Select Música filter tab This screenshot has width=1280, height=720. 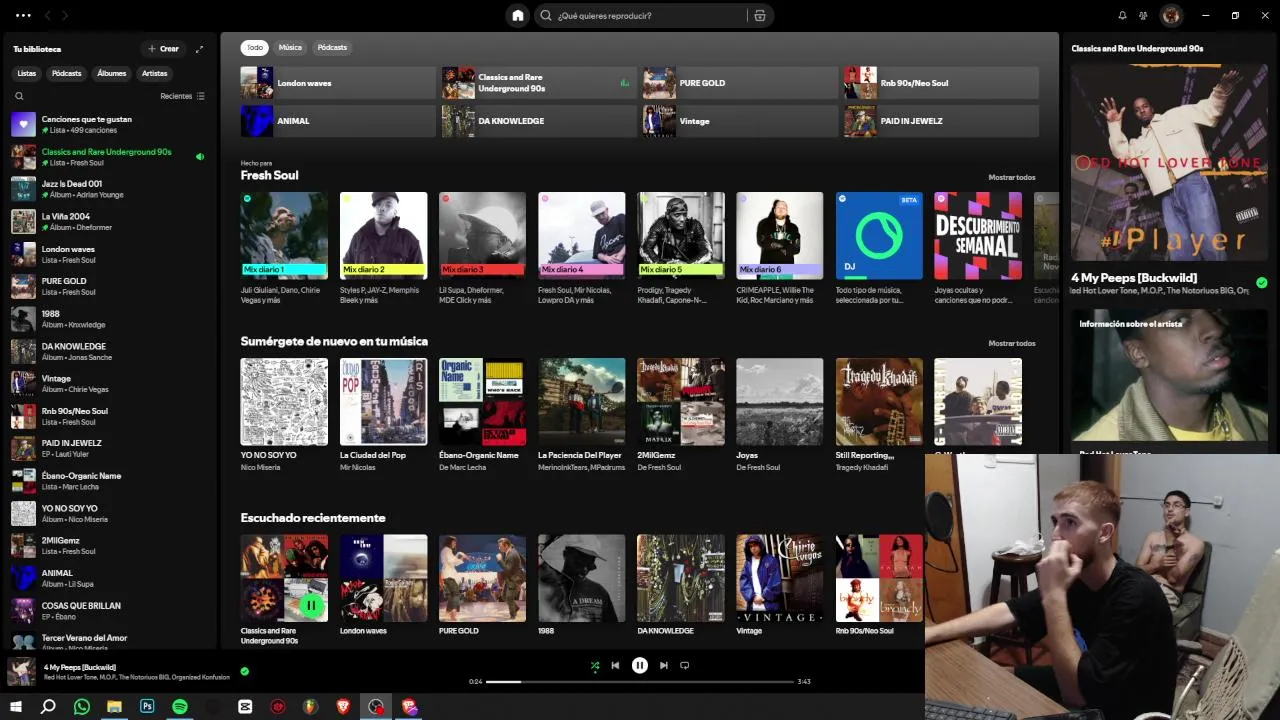[x=290, y=47]
